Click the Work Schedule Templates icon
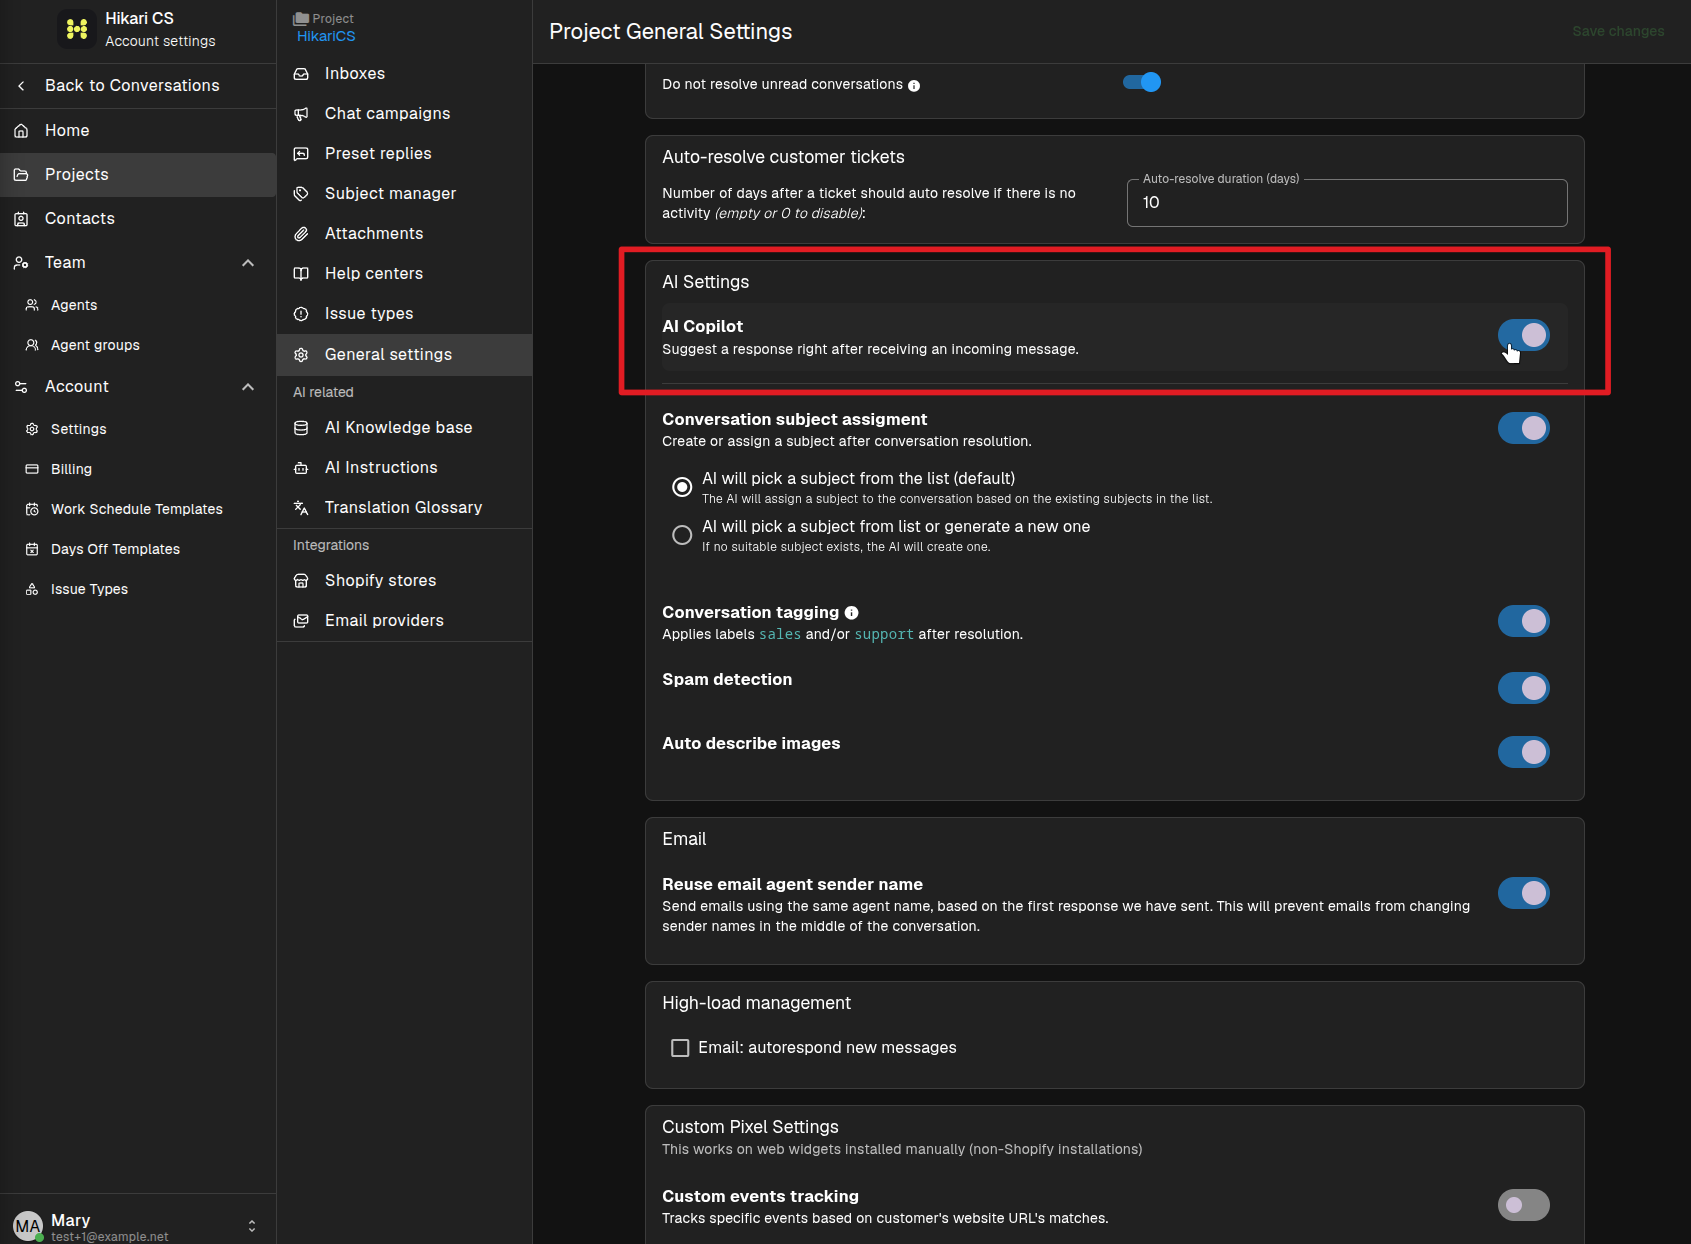Image resolution: width=1691 pixels, height=1244 pixels. tap(32, 509)
